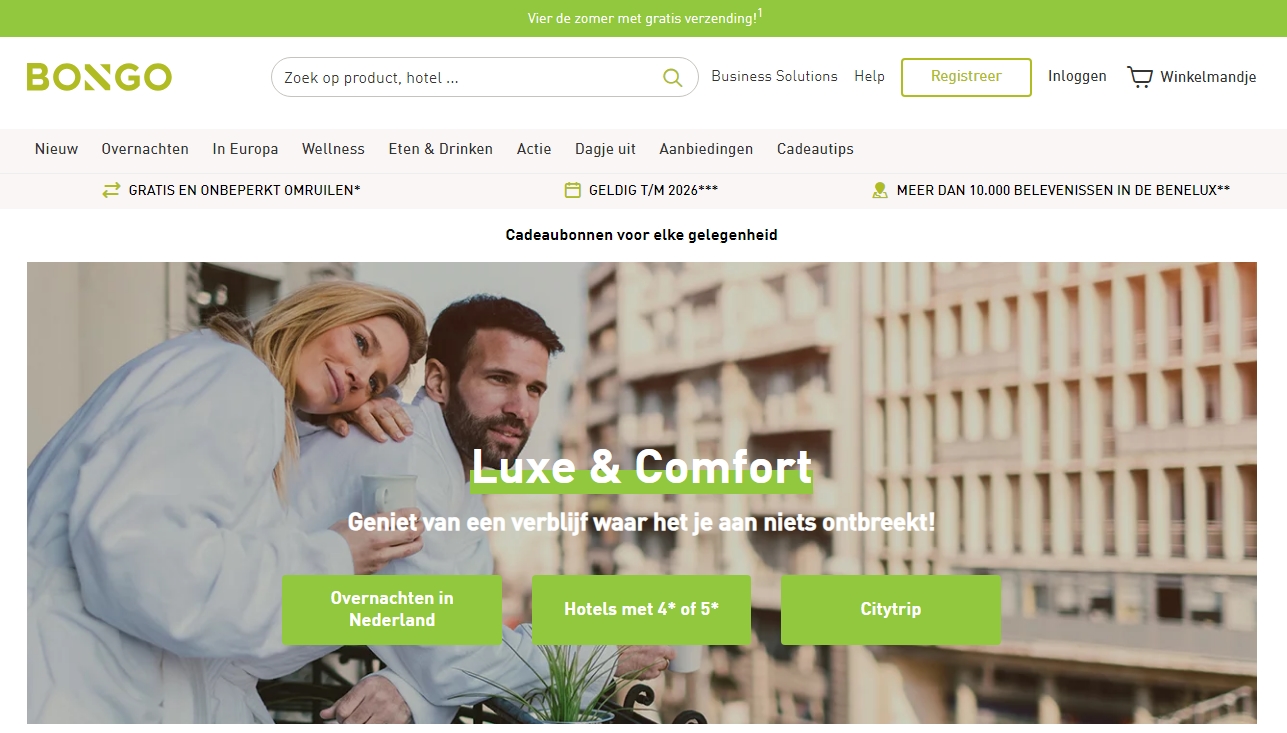Select Eten & Drinken in navigation

pyautogui.click(x=441, y=149)
